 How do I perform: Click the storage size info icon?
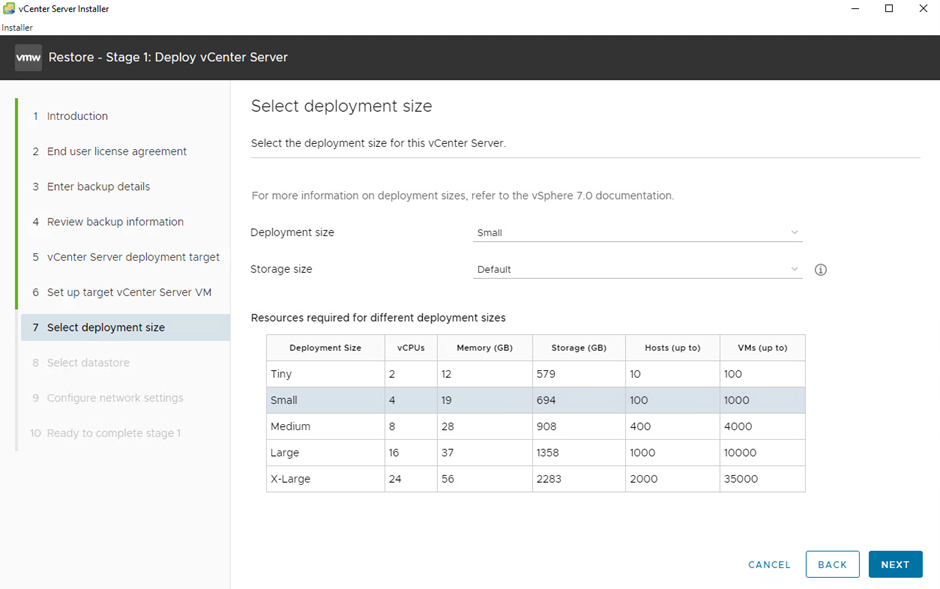point(821,270)
